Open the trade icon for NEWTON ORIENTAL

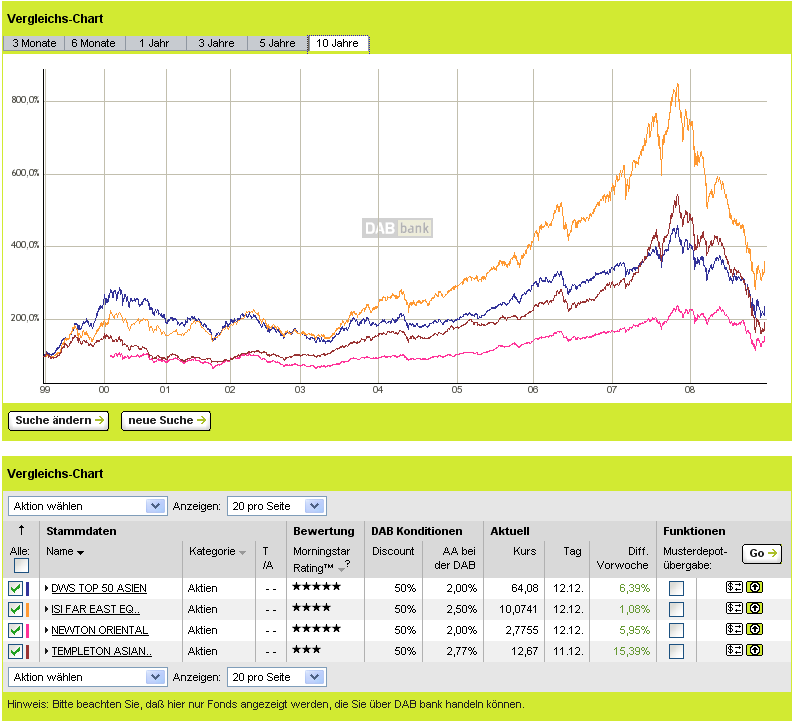pyautogui.click(x=736, y=631)
